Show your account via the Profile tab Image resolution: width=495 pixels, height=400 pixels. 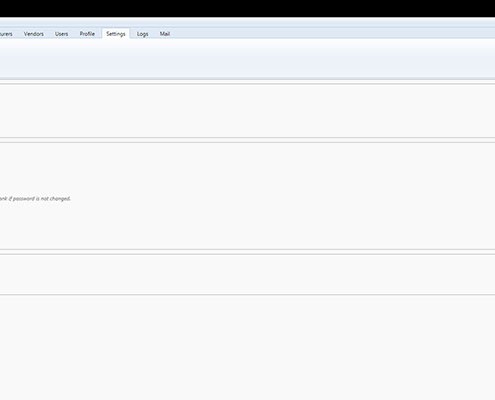coord(87,34)
